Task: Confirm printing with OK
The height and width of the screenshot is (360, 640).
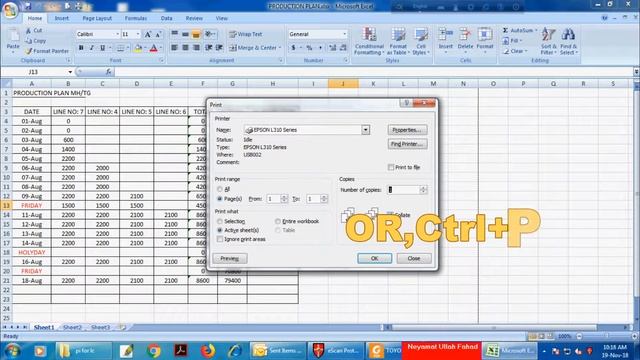Action: [374, 258]
